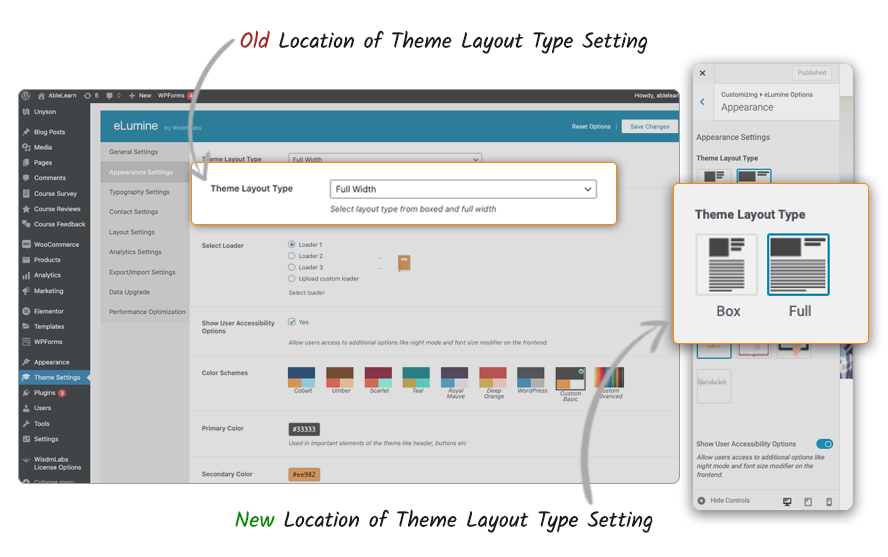Switch to desktop preview icon
The height and width of the screenshot is (557, 888).
(787, 500)
